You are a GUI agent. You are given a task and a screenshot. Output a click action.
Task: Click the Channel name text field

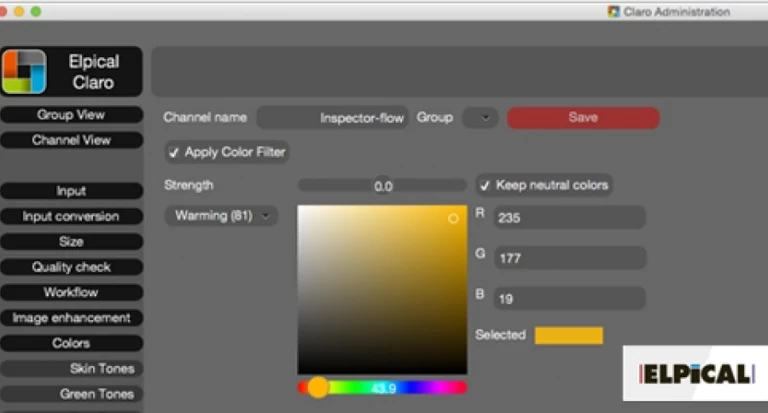coord(333,118)
